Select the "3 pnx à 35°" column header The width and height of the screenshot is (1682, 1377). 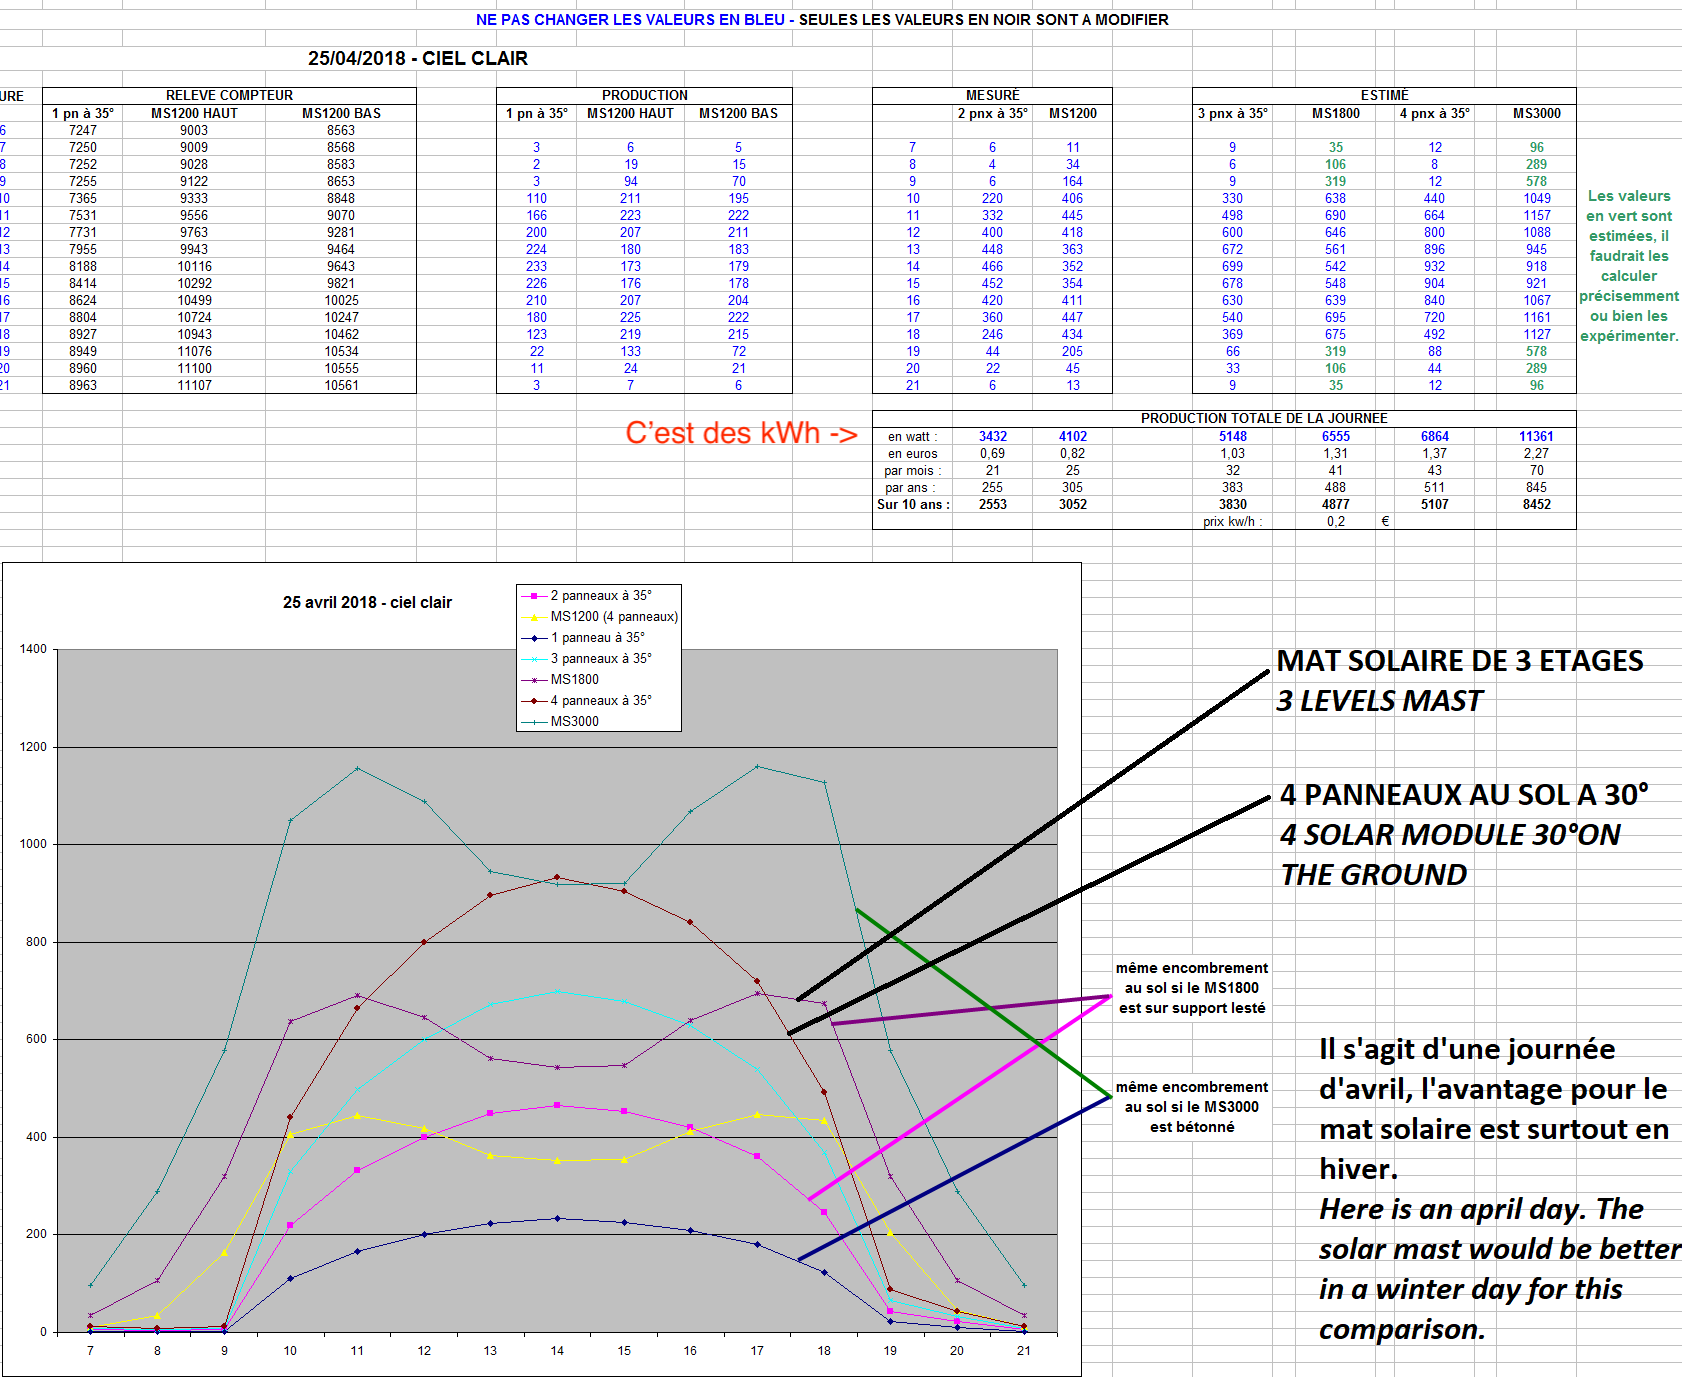click(1232, 113)
